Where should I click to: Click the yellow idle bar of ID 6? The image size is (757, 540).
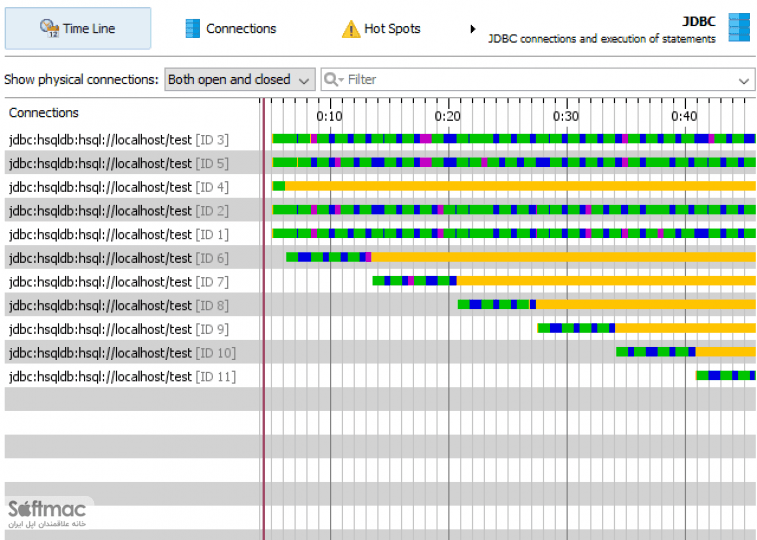point(563,257)
